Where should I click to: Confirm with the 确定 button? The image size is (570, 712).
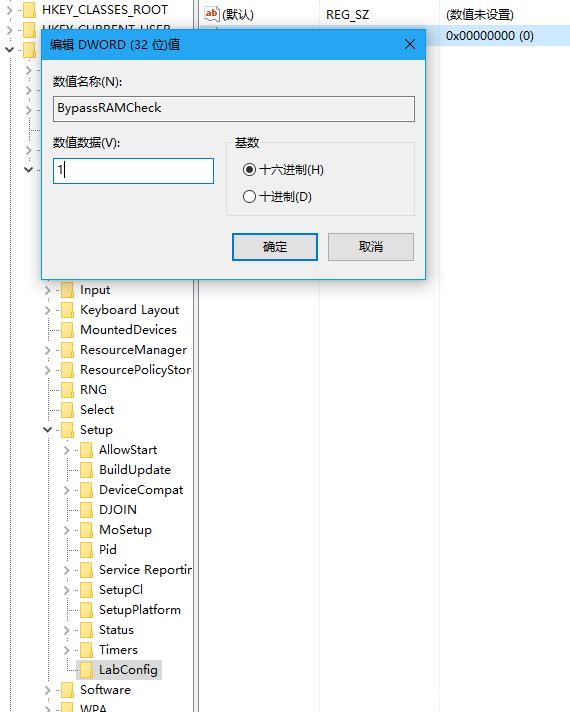275,247
